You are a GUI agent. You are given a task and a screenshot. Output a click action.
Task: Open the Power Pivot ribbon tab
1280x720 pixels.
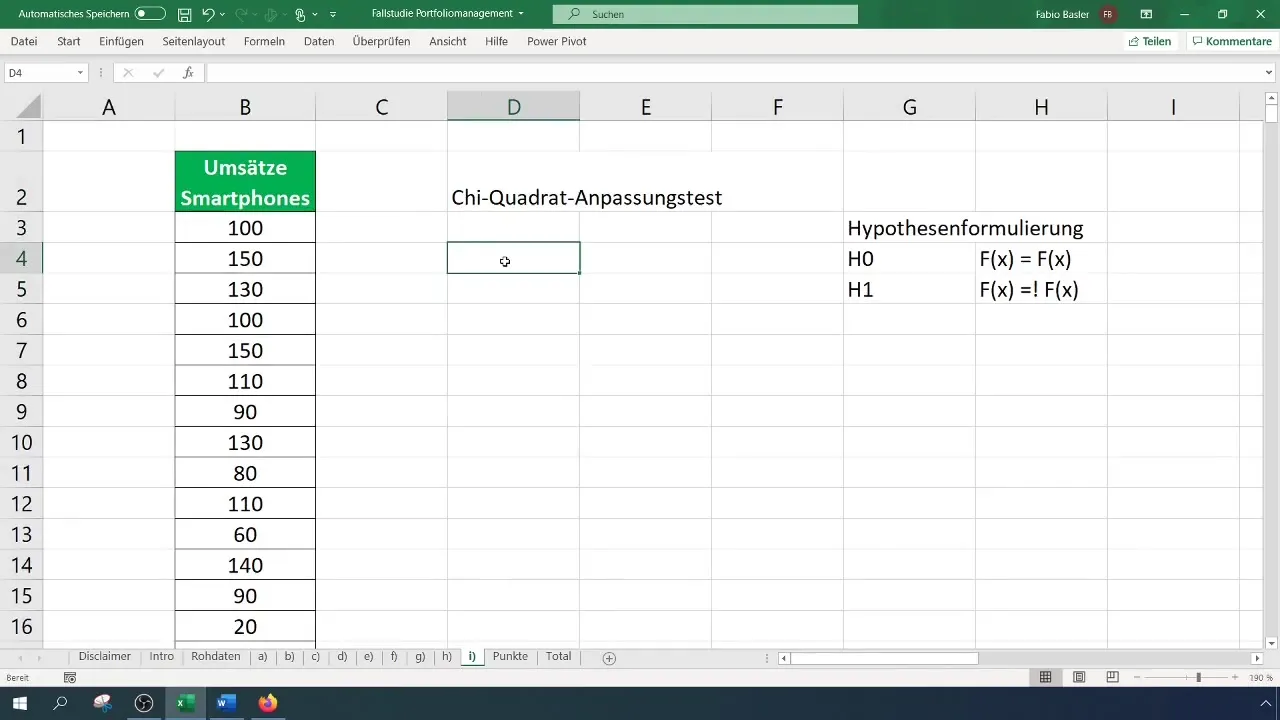557,42
